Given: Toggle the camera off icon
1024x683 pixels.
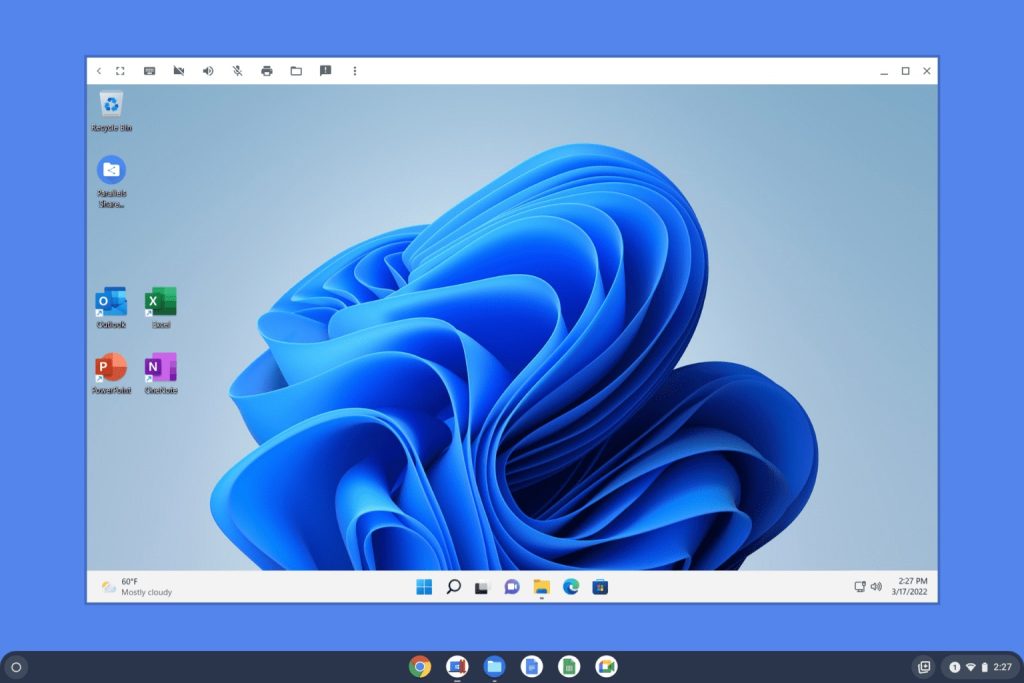Looking at the screenshot, I should (x=178, y=71).
